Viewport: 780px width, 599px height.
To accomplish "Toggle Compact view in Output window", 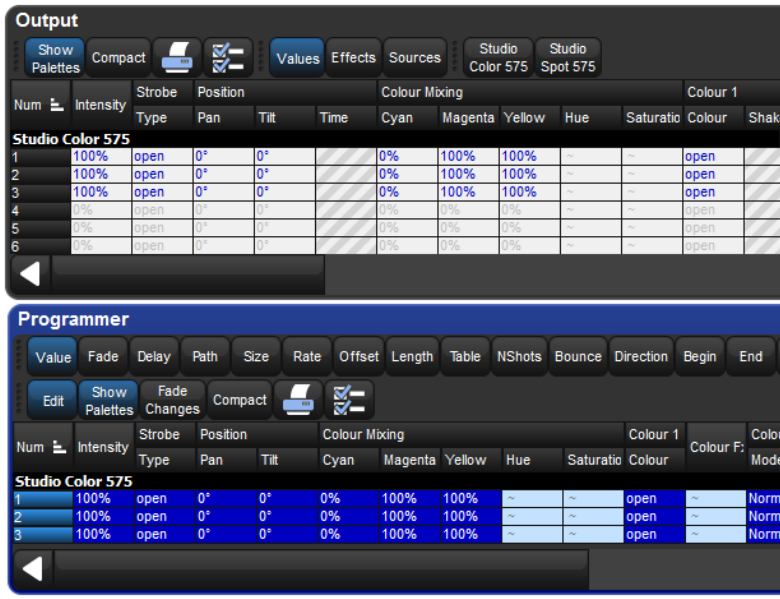I will click(118, 58).
